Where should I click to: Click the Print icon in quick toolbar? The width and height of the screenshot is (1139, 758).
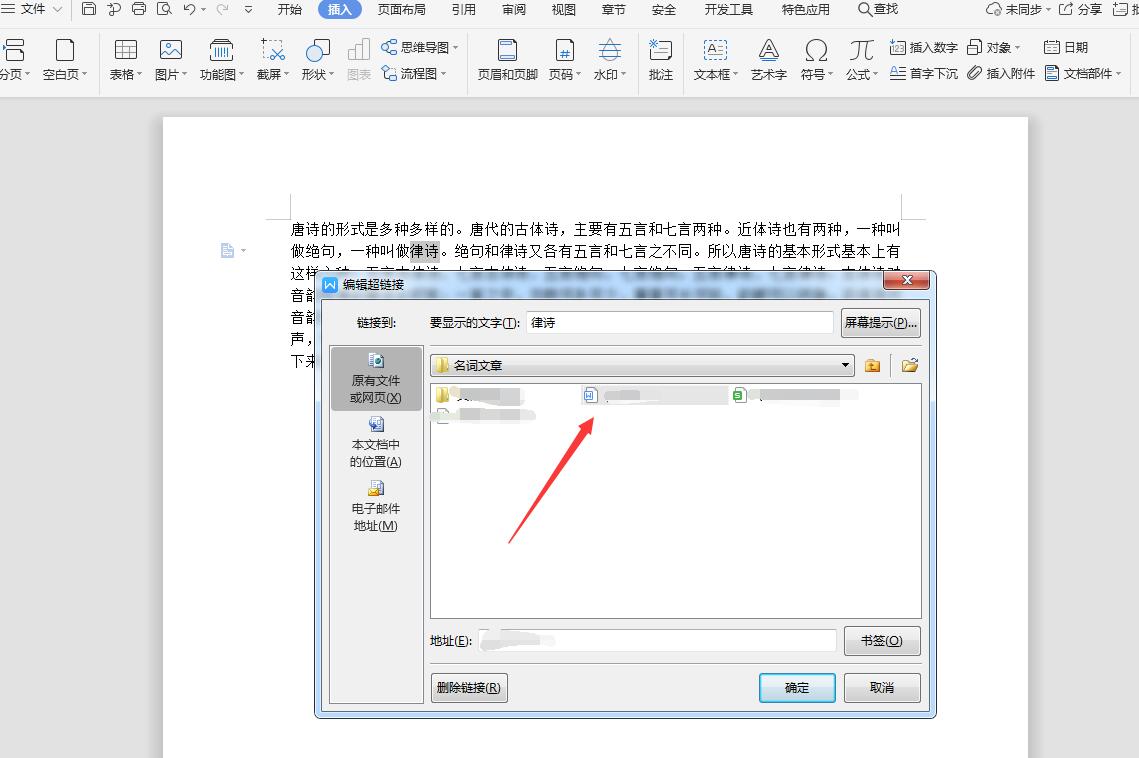[139, 9]
